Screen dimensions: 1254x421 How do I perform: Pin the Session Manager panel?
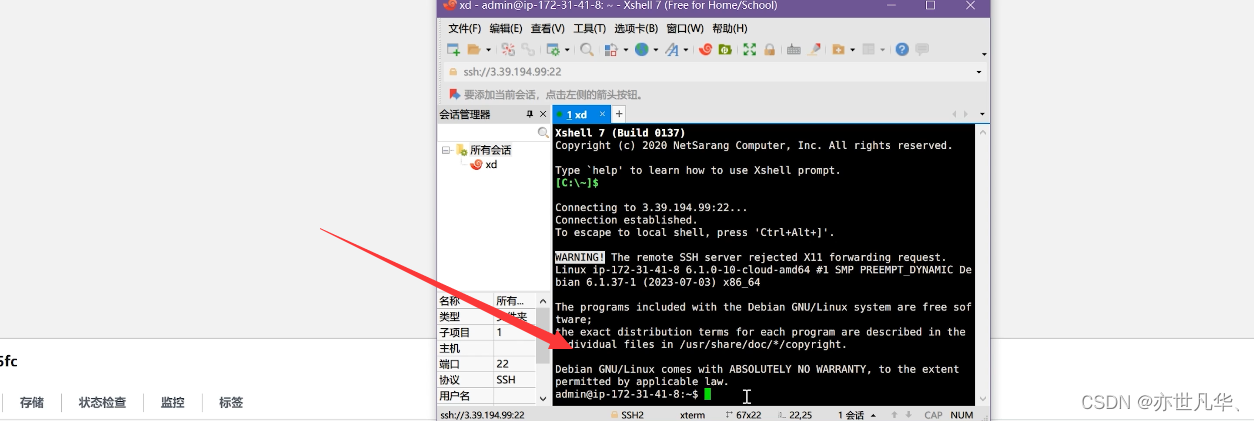(530, 114)
